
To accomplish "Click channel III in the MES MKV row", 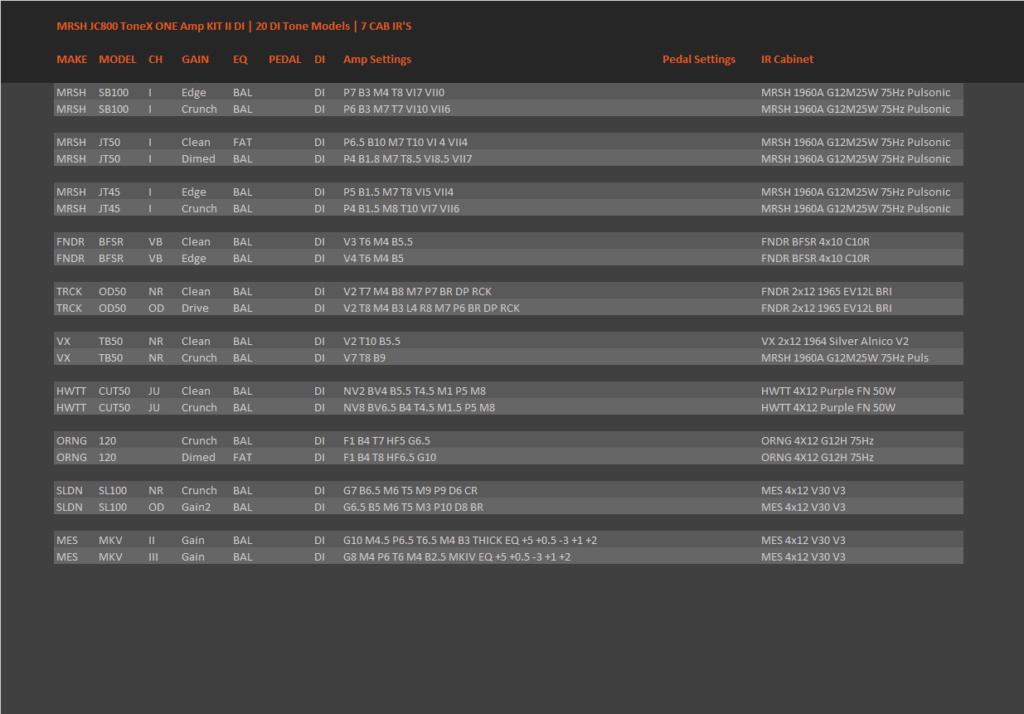I will [x=153, y=557].
